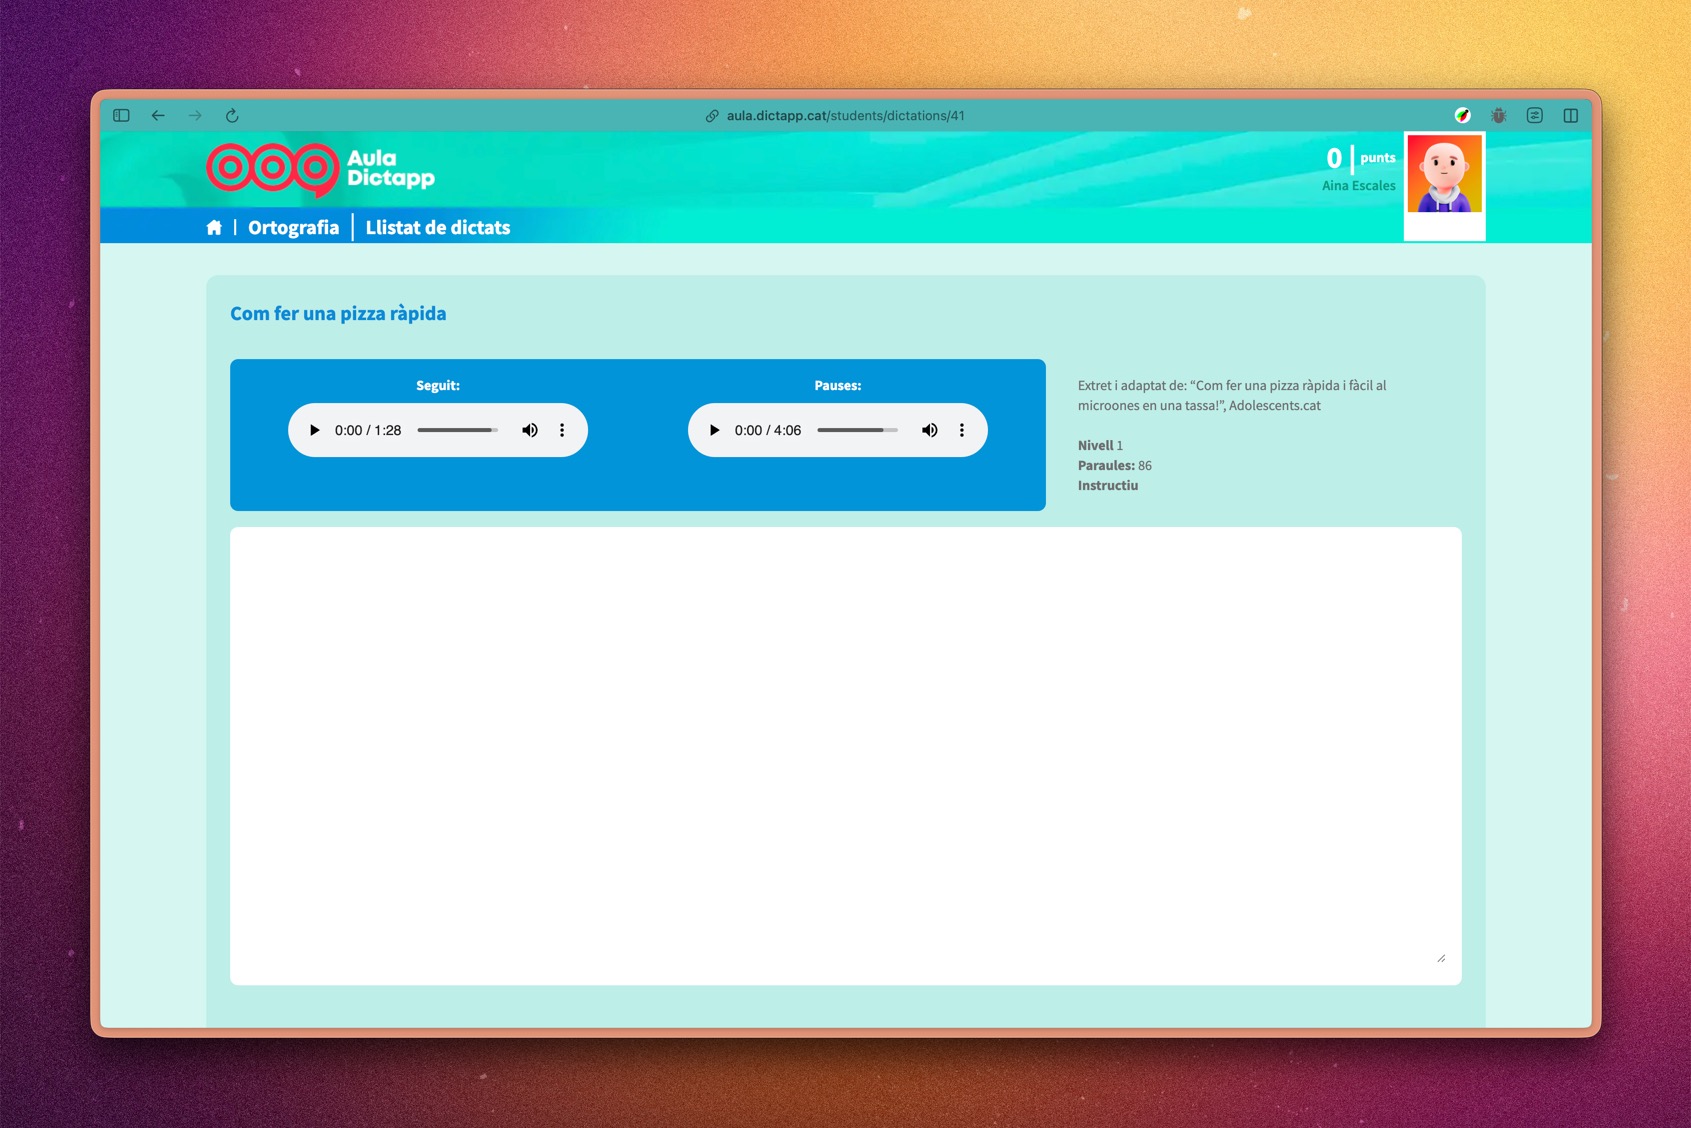1691x1128 pixels.
Task: Click the link icon in address bar
Action: point(712,116)
